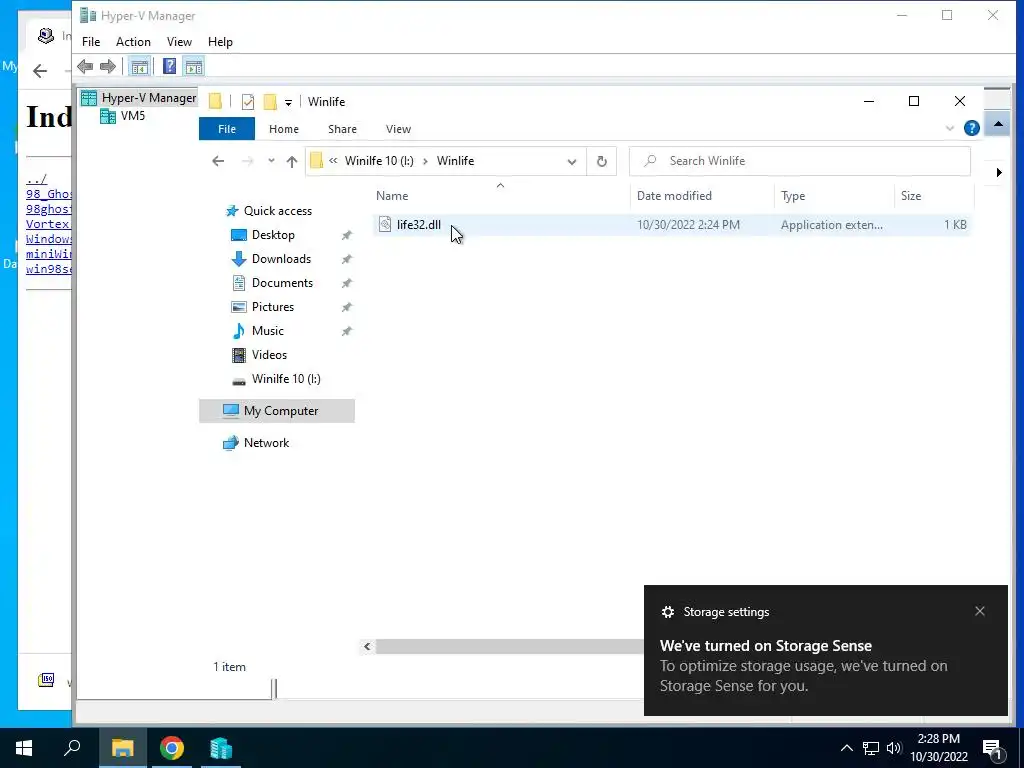This screenshot has height=768, width=1024.
Task: Go back in File Explorer
Action: click(218, 161)
